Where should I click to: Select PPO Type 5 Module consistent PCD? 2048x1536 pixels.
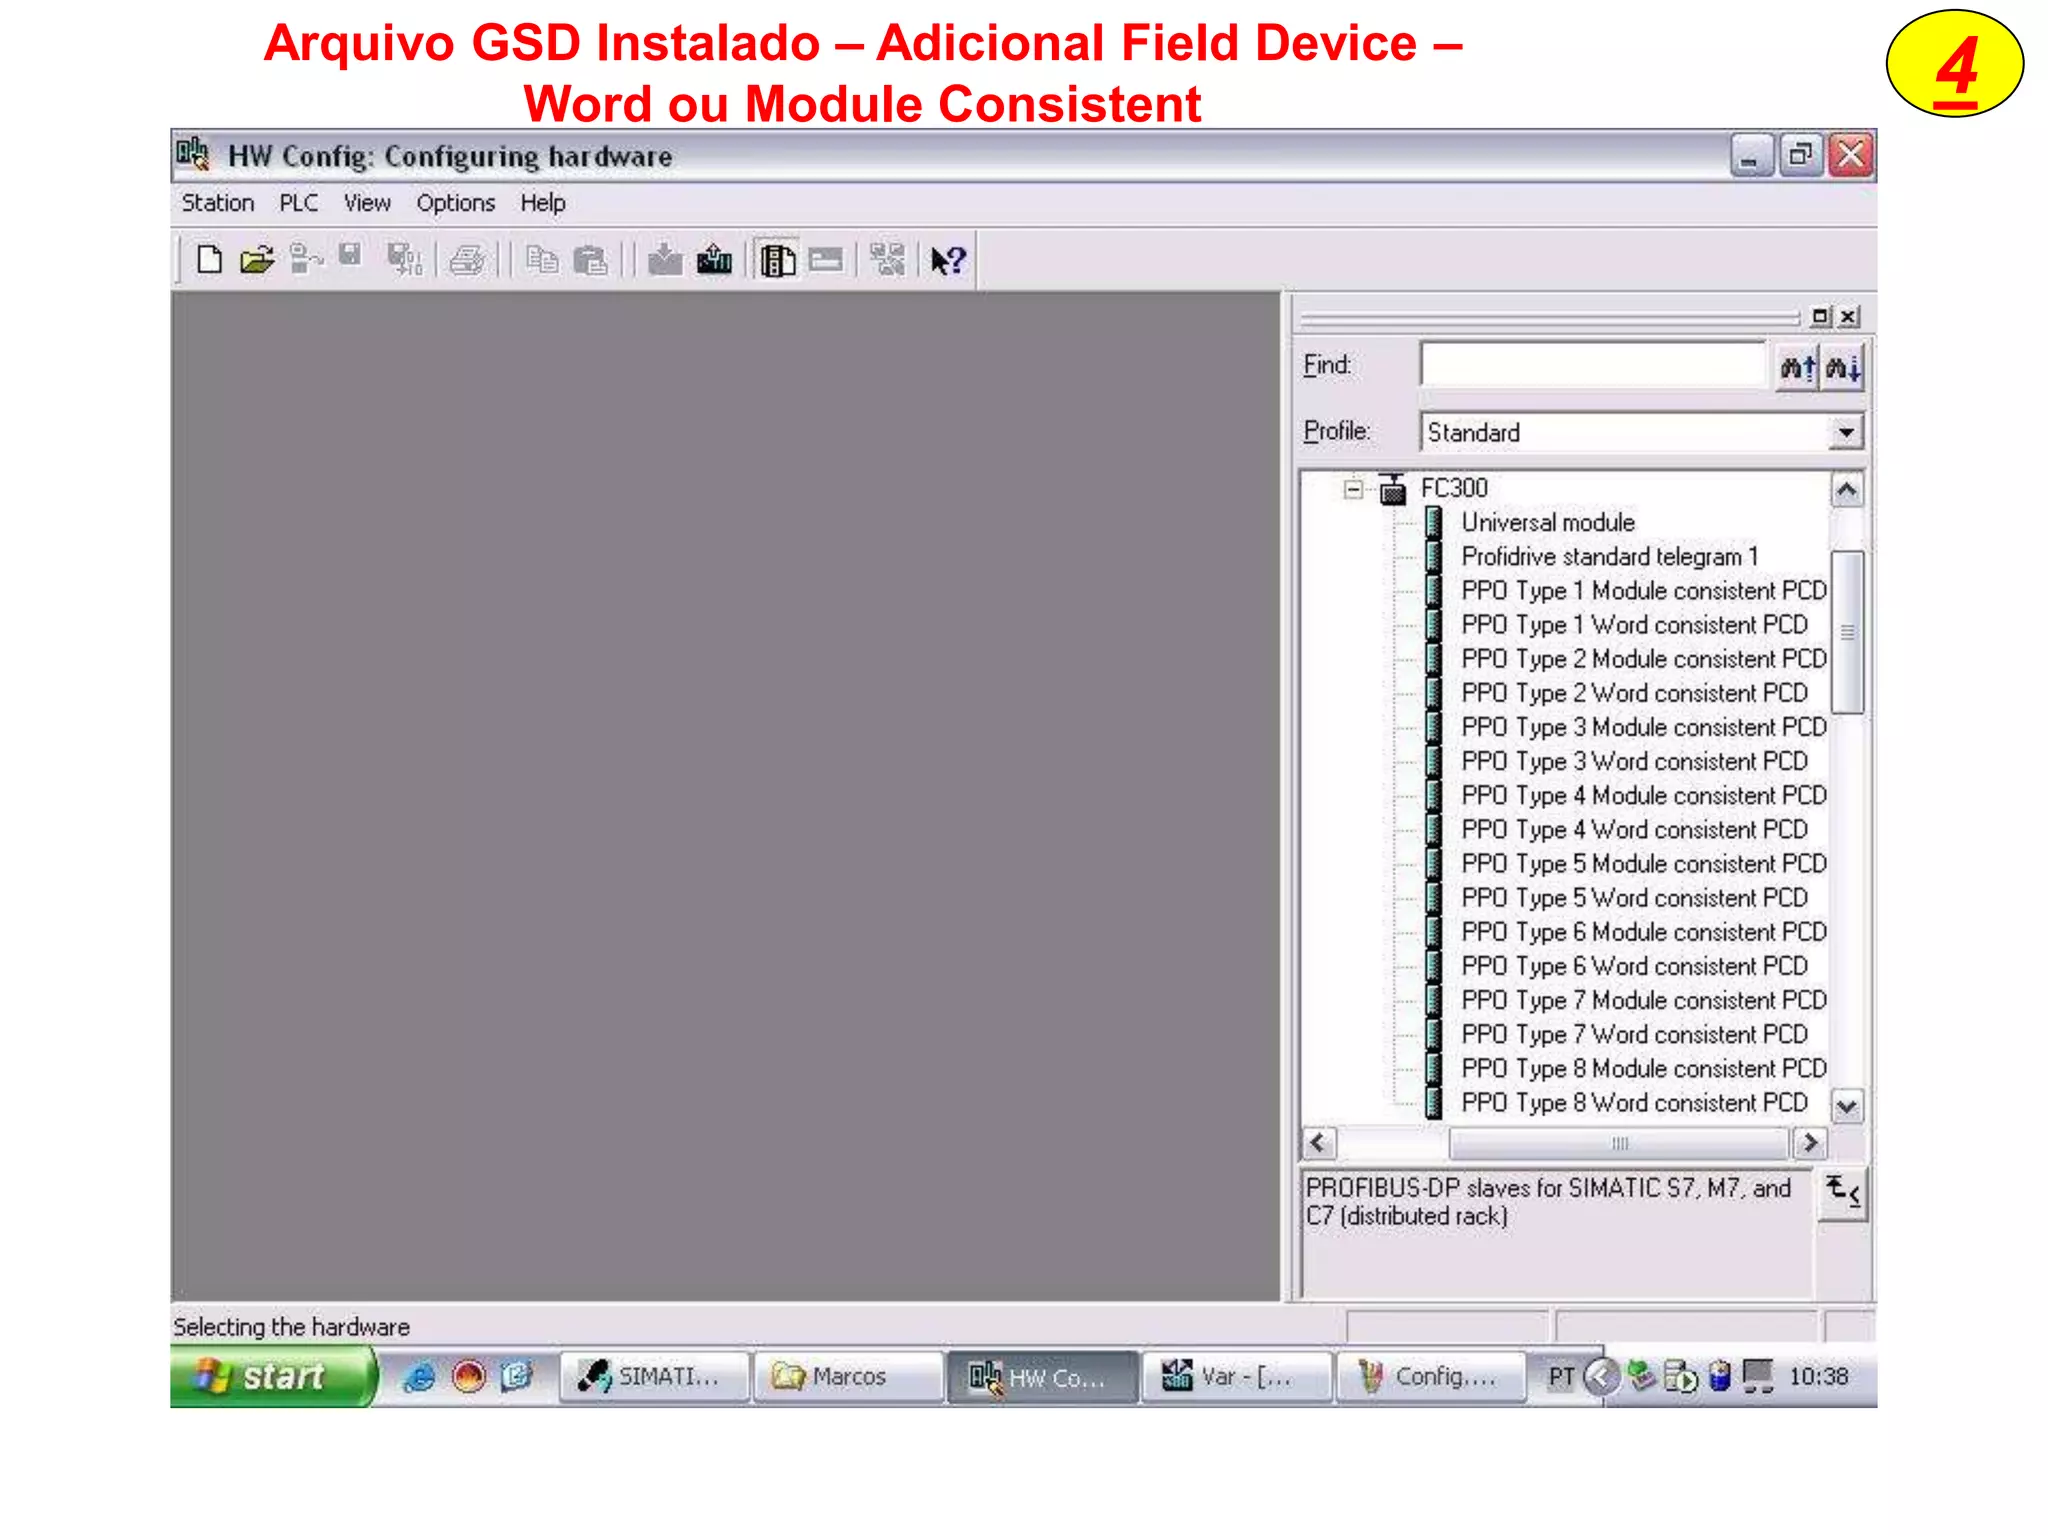[1643, 863]
